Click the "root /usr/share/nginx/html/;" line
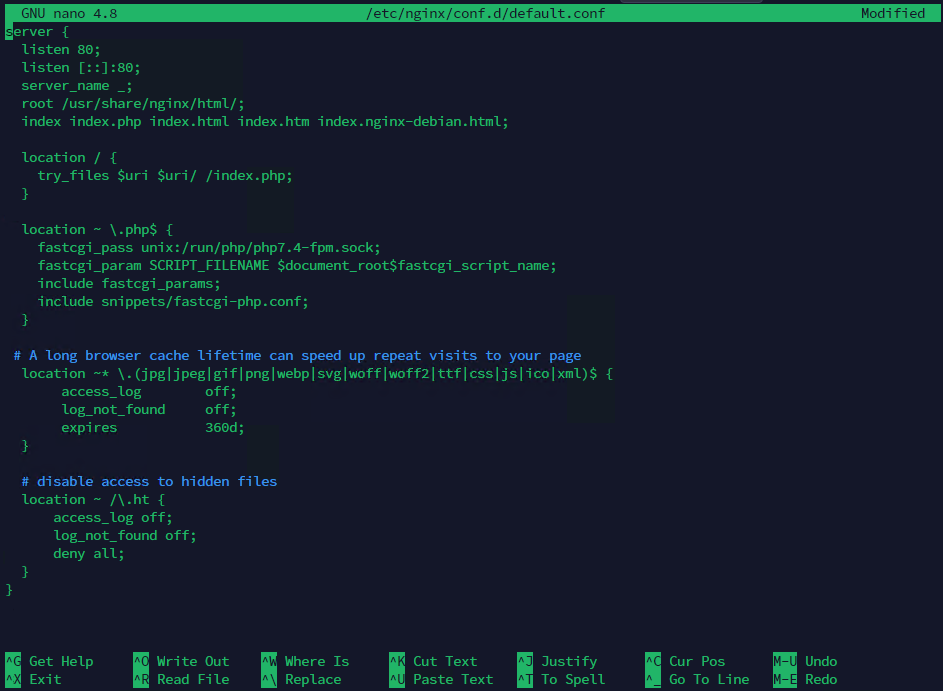This screenshot has height=691, width=943. [133, 103]
